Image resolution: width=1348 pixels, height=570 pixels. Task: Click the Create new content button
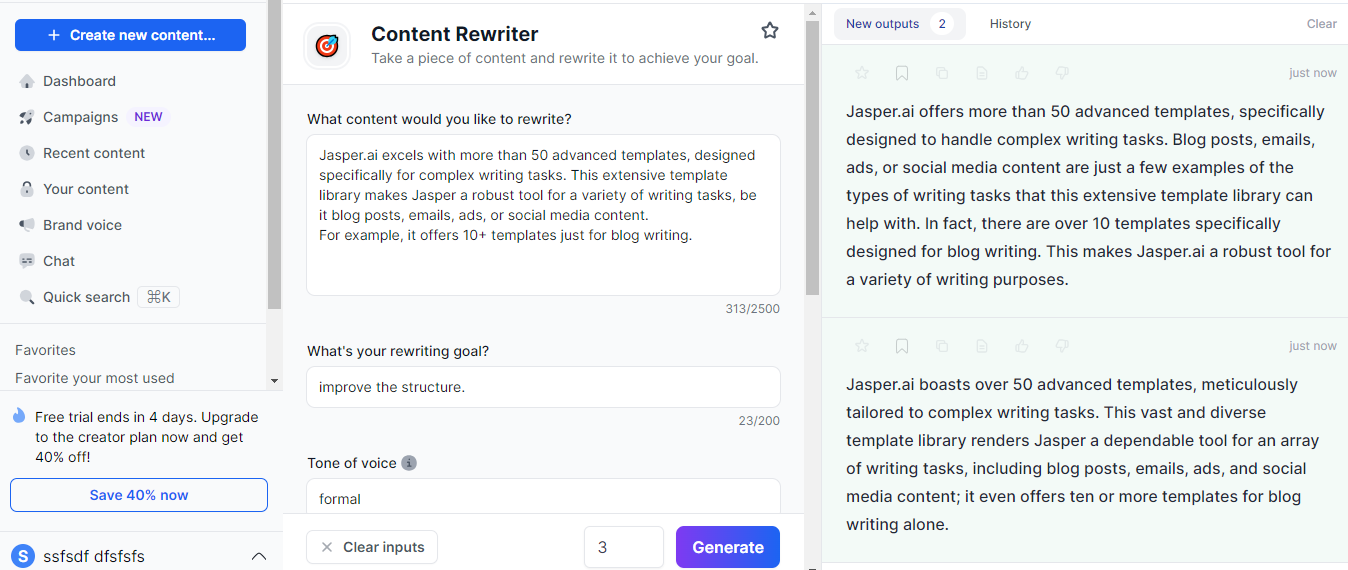click(x=130, y=35)
